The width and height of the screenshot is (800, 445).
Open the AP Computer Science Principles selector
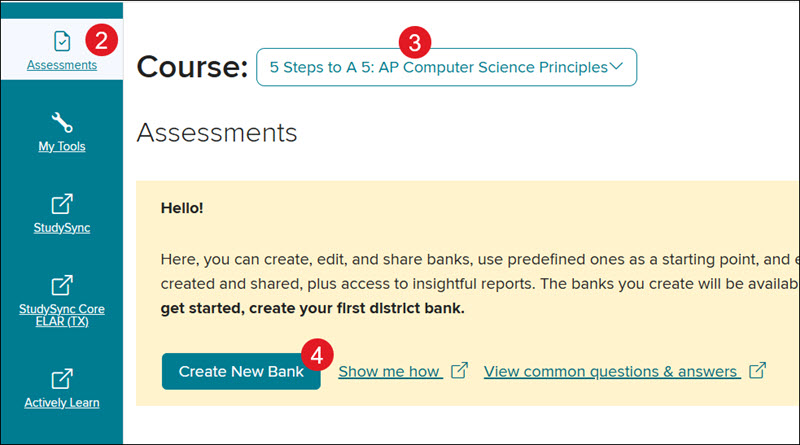(x=446, y=67)
